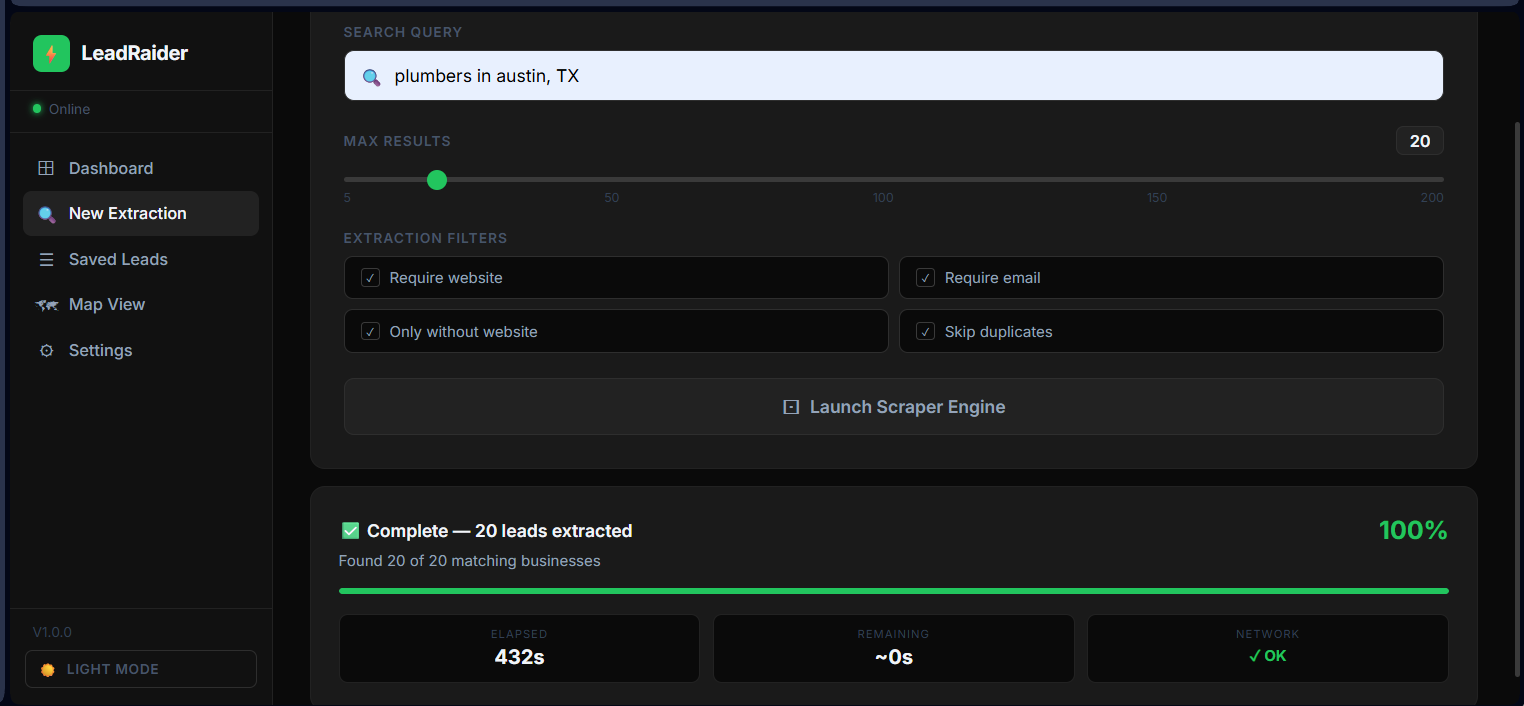This screenshot has width=1524, height=706.
Task: Click the max results value box showing 20
Action: (x=1419, y=142)
